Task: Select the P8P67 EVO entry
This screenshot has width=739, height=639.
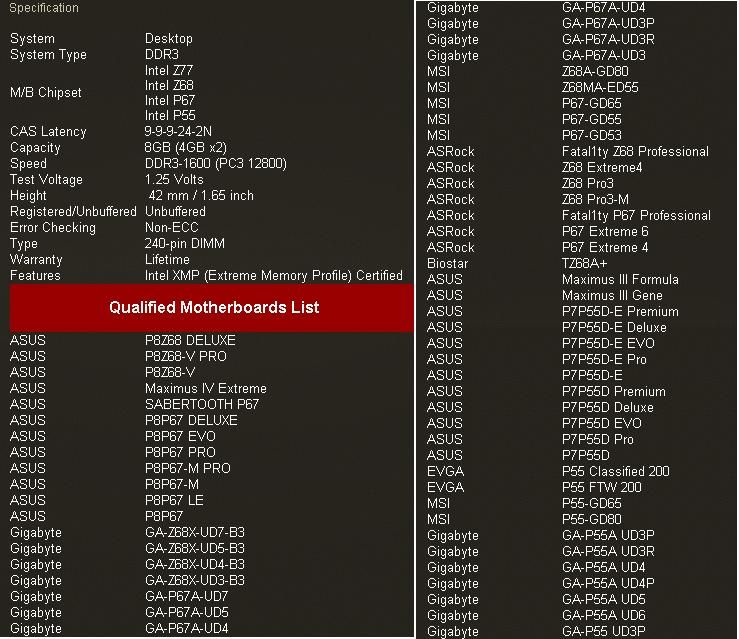Action: point(181,437)
